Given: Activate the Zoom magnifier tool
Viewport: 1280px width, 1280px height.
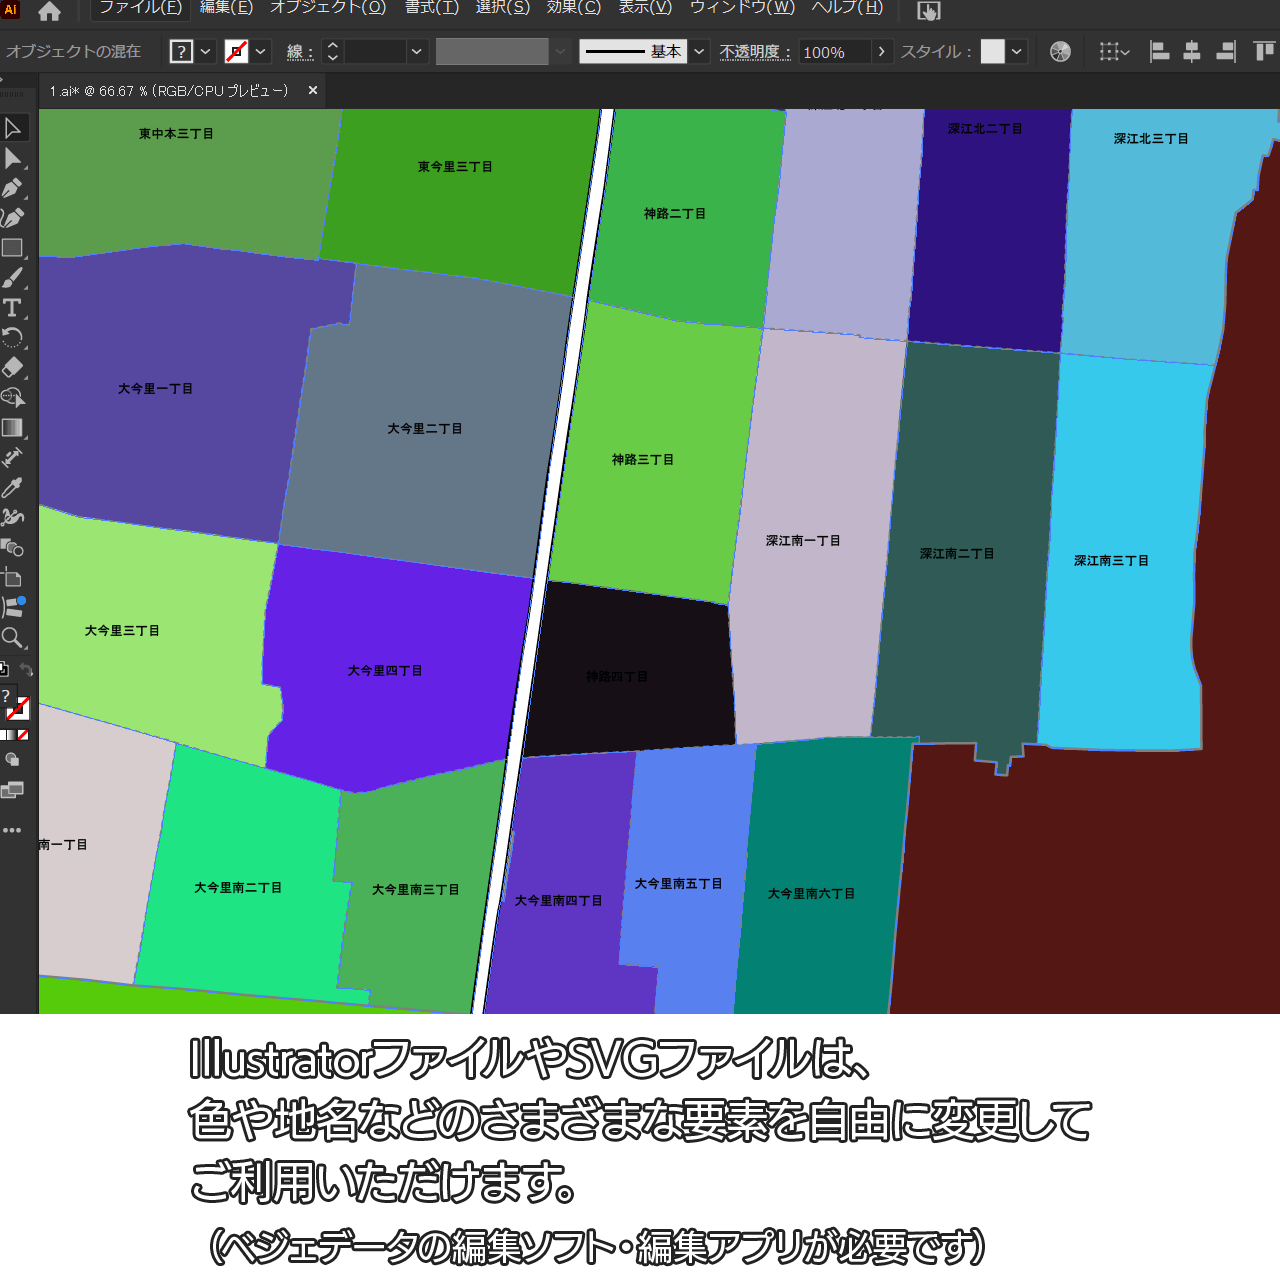Looking at the screenshot, I should tap(13, 638).
